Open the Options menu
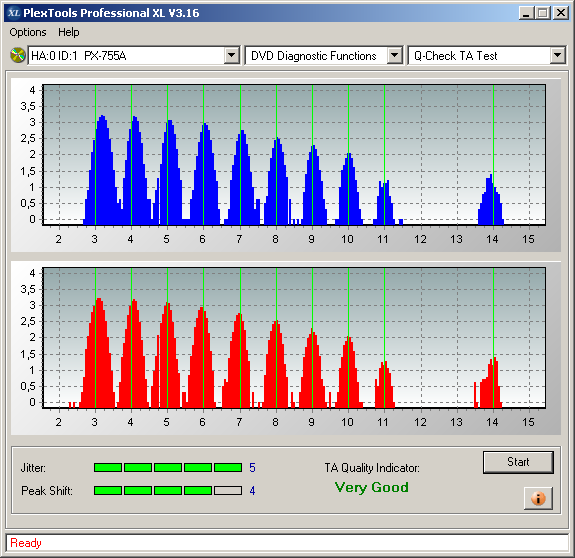575x558 pixels. point(28,32)
